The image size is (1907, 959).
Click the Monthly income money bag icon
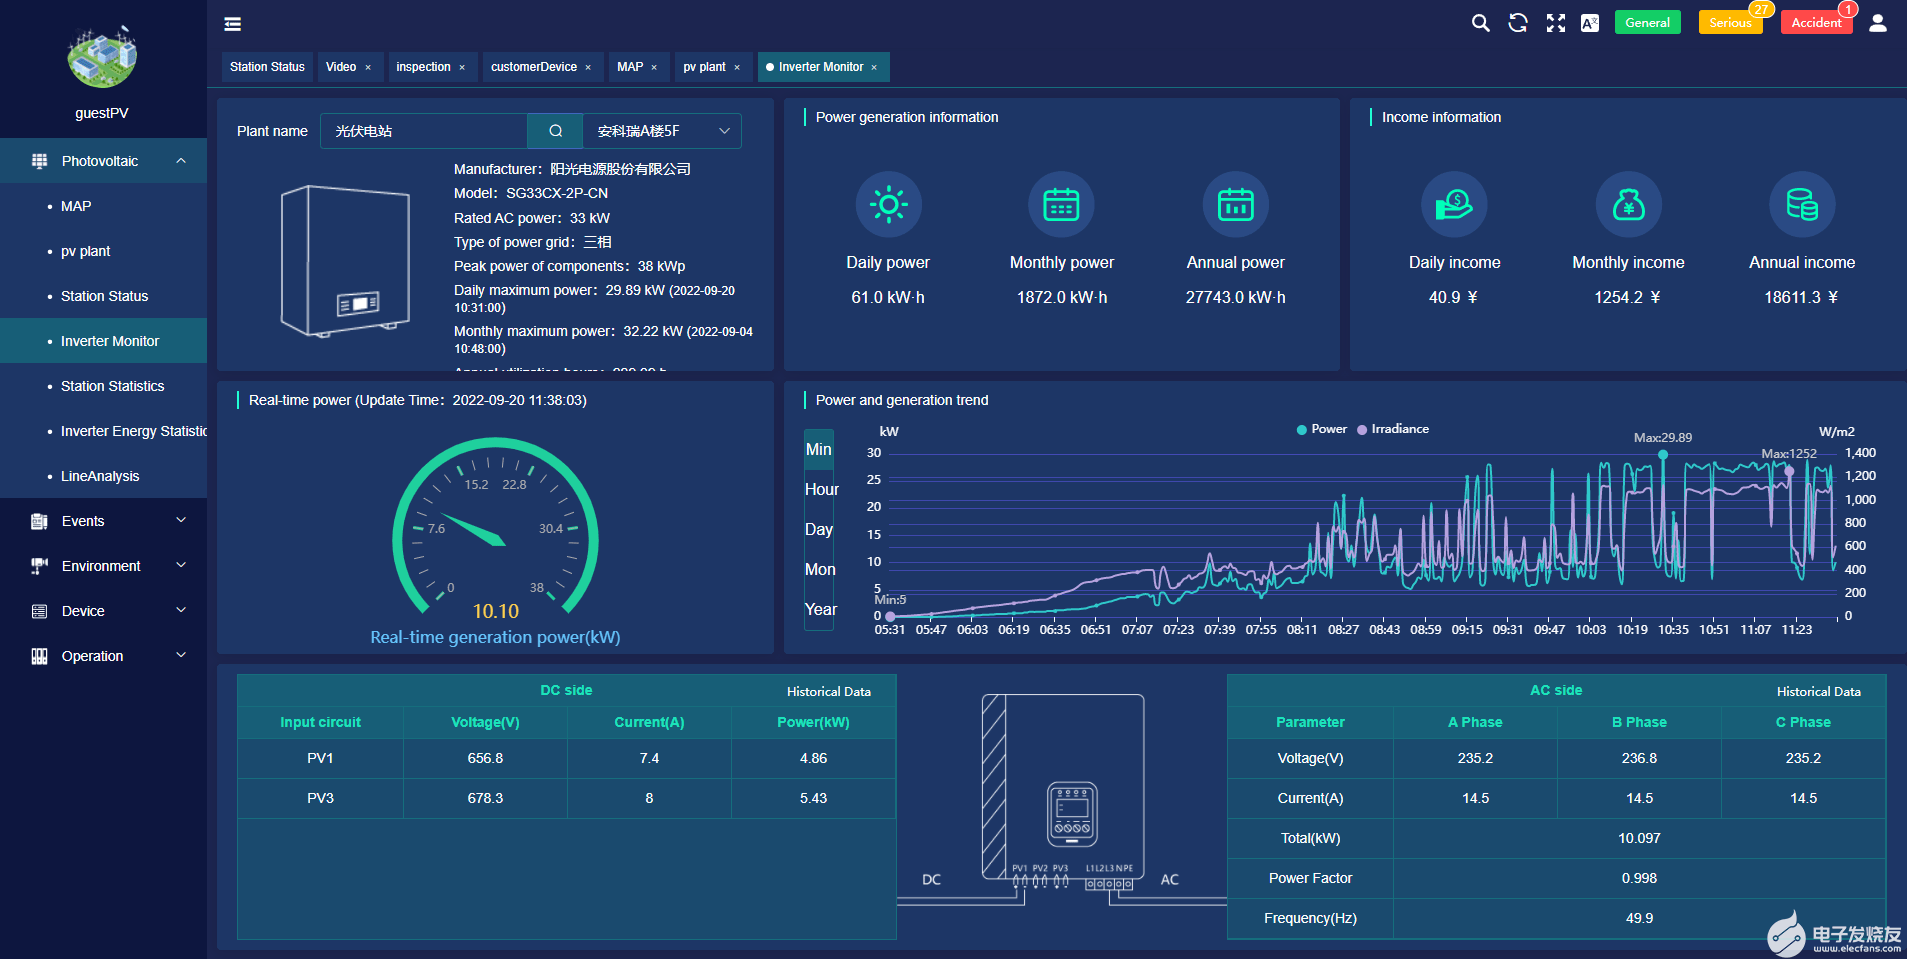tap(1629, 205)
